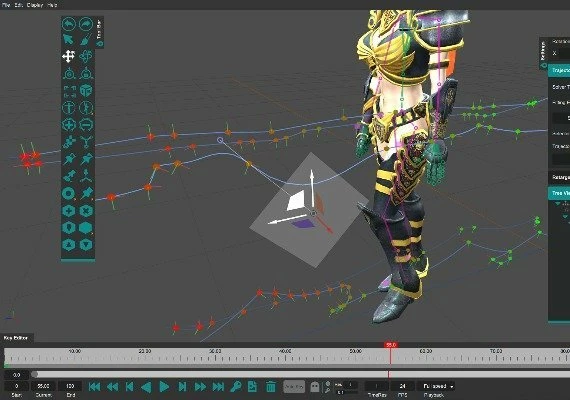Click the circled plus icon in tool bar

(69, 125)
